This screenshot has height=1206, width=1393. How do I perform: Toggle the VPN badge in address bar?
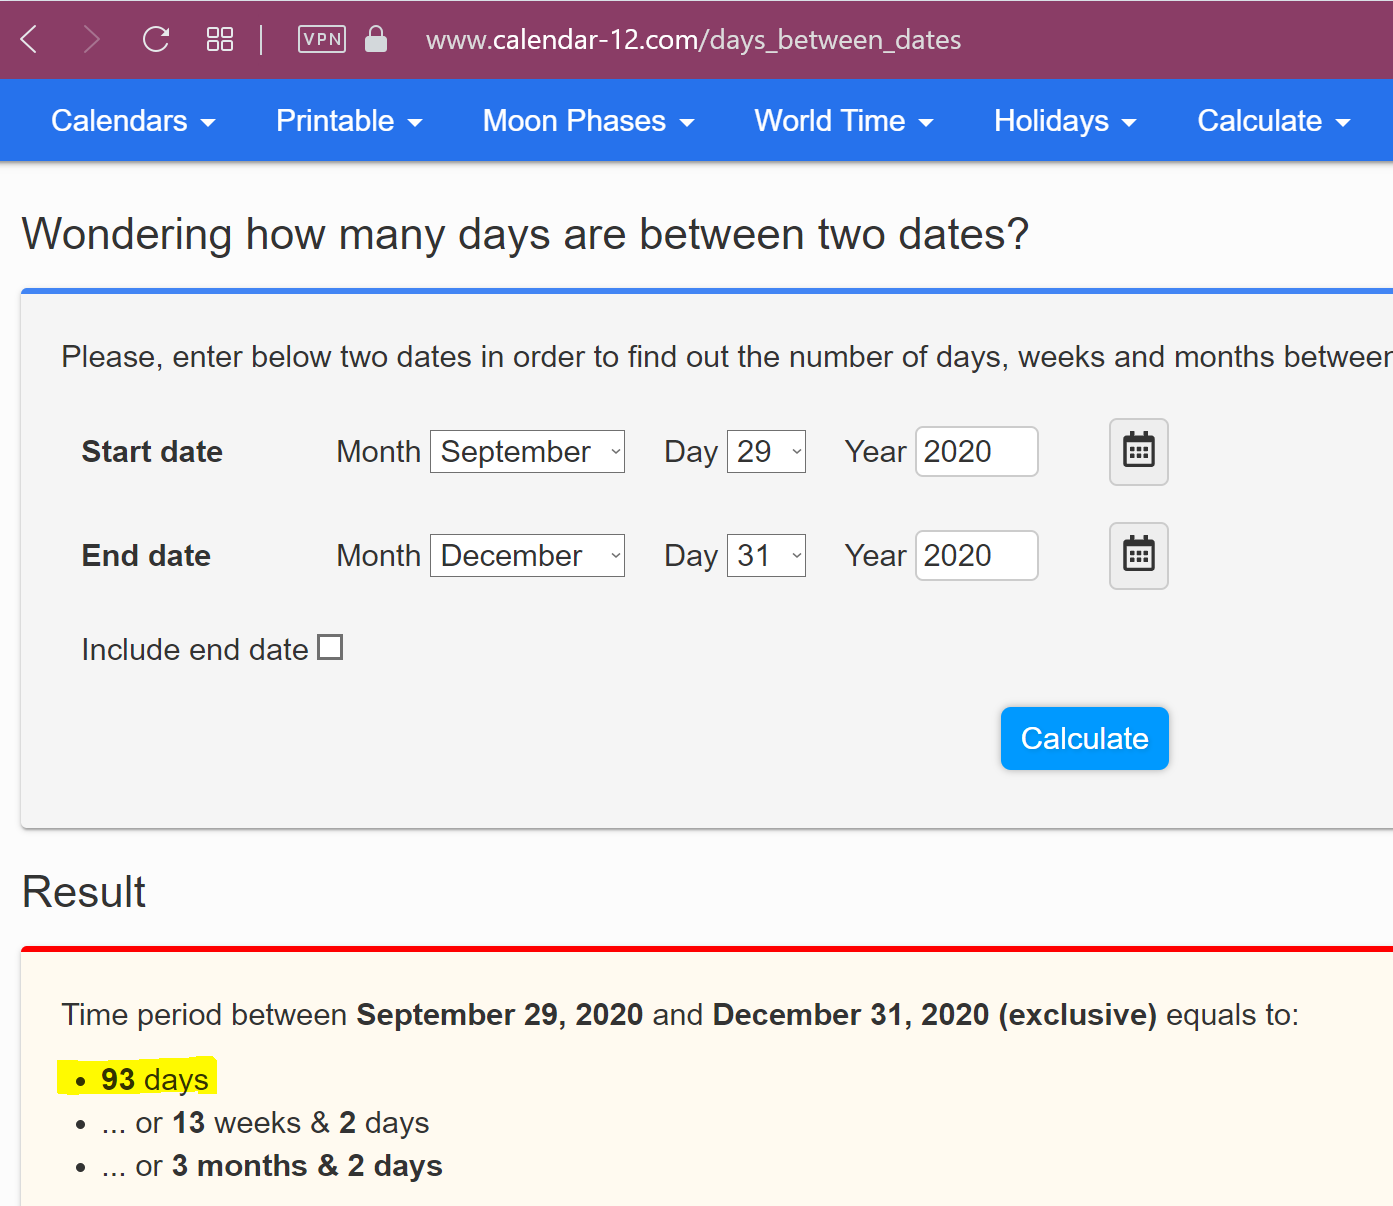pyautogui.click(x=322, y=40)
